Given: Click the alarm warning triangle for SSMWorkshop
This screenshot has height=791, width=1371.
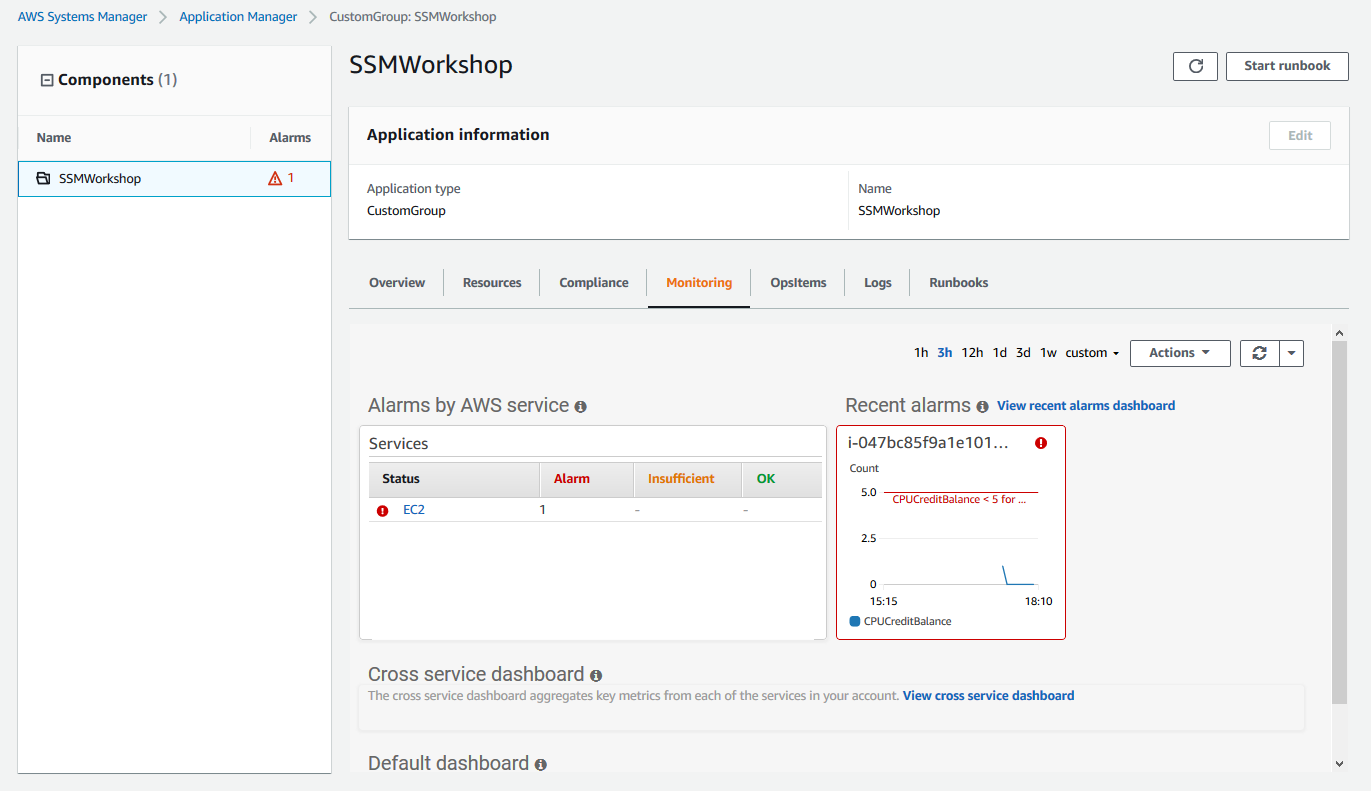Looking at the screenshot, I should point(275,179).
